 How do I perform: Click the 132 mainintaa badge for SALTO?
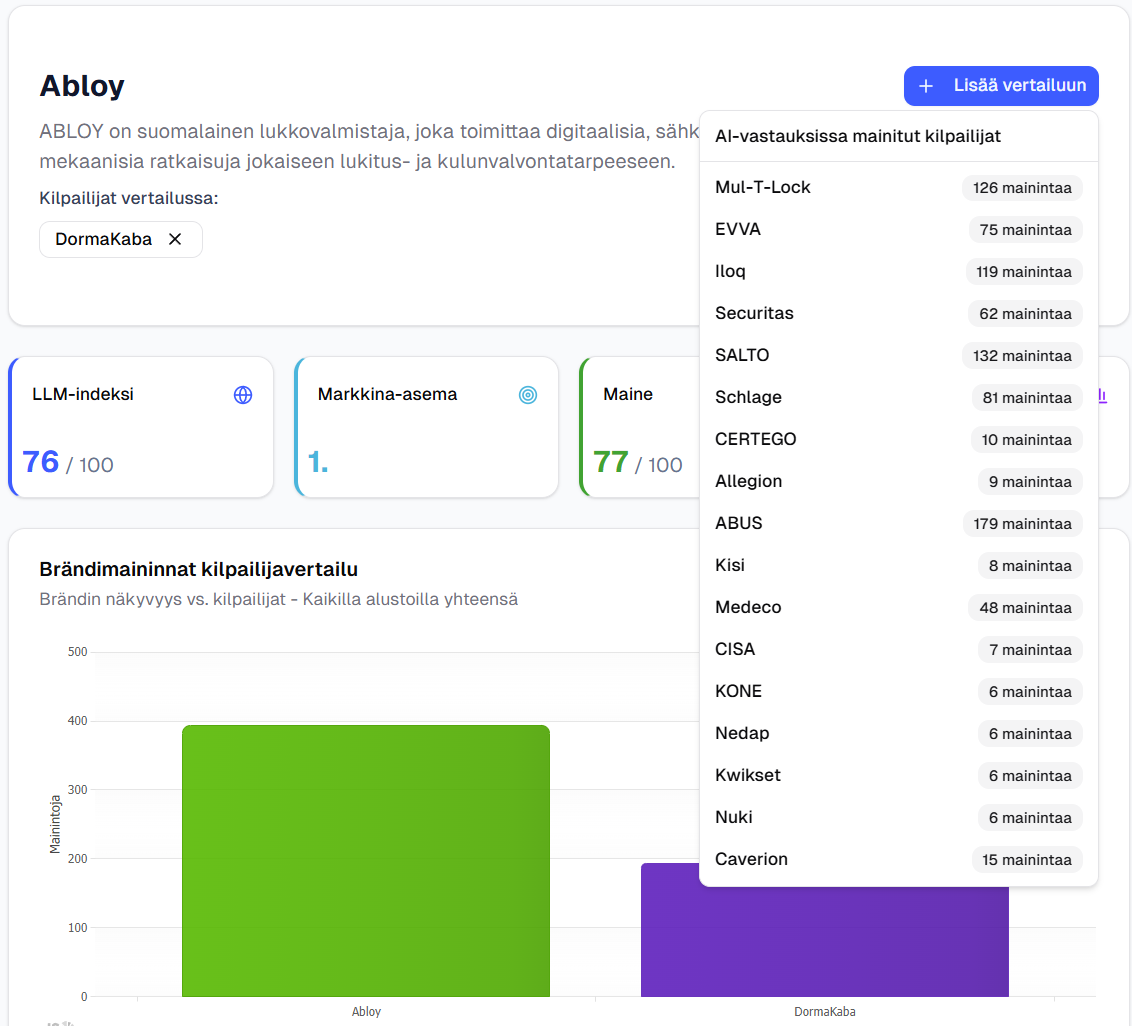[x=1022, y=356]
